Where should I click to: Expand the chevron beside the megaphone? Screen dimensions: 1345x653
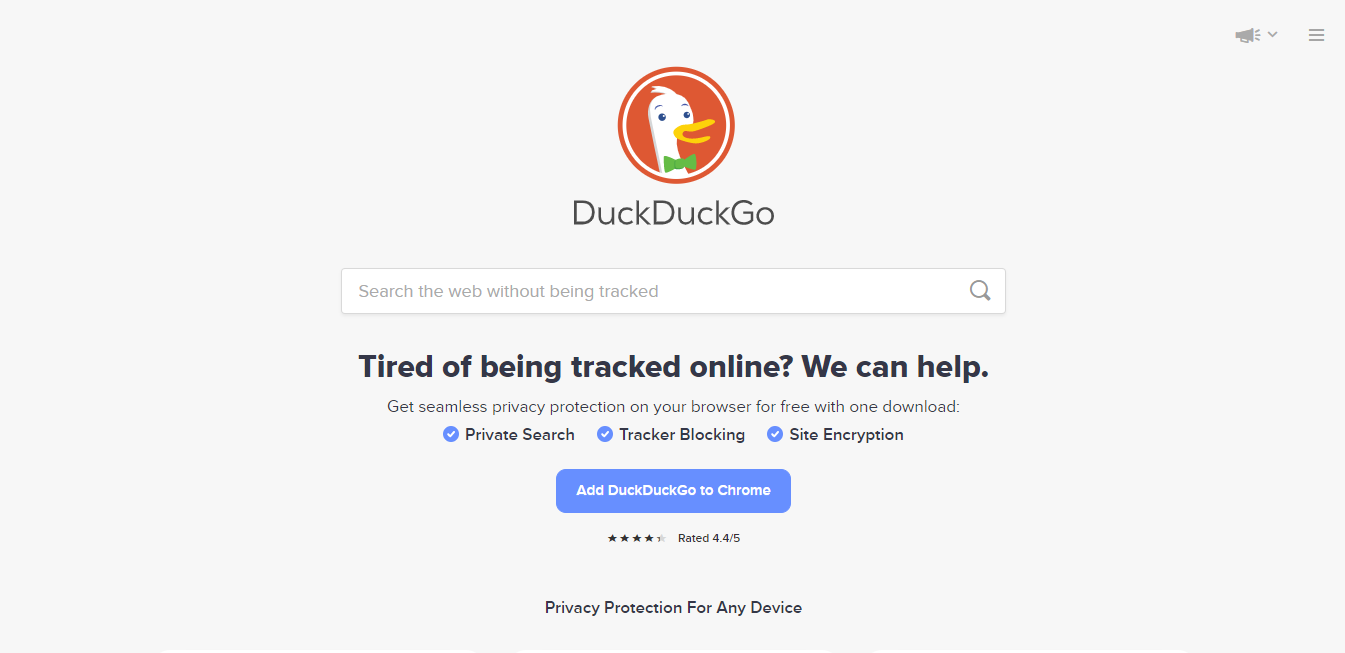point(1273,34)
